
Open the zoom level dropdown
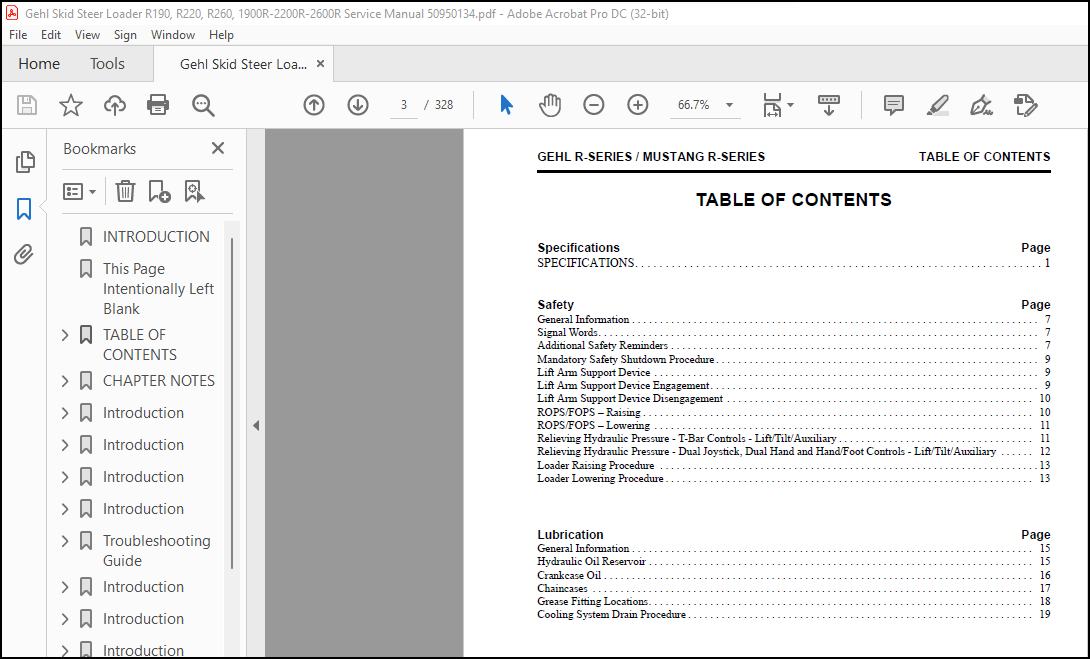(729, 105)
